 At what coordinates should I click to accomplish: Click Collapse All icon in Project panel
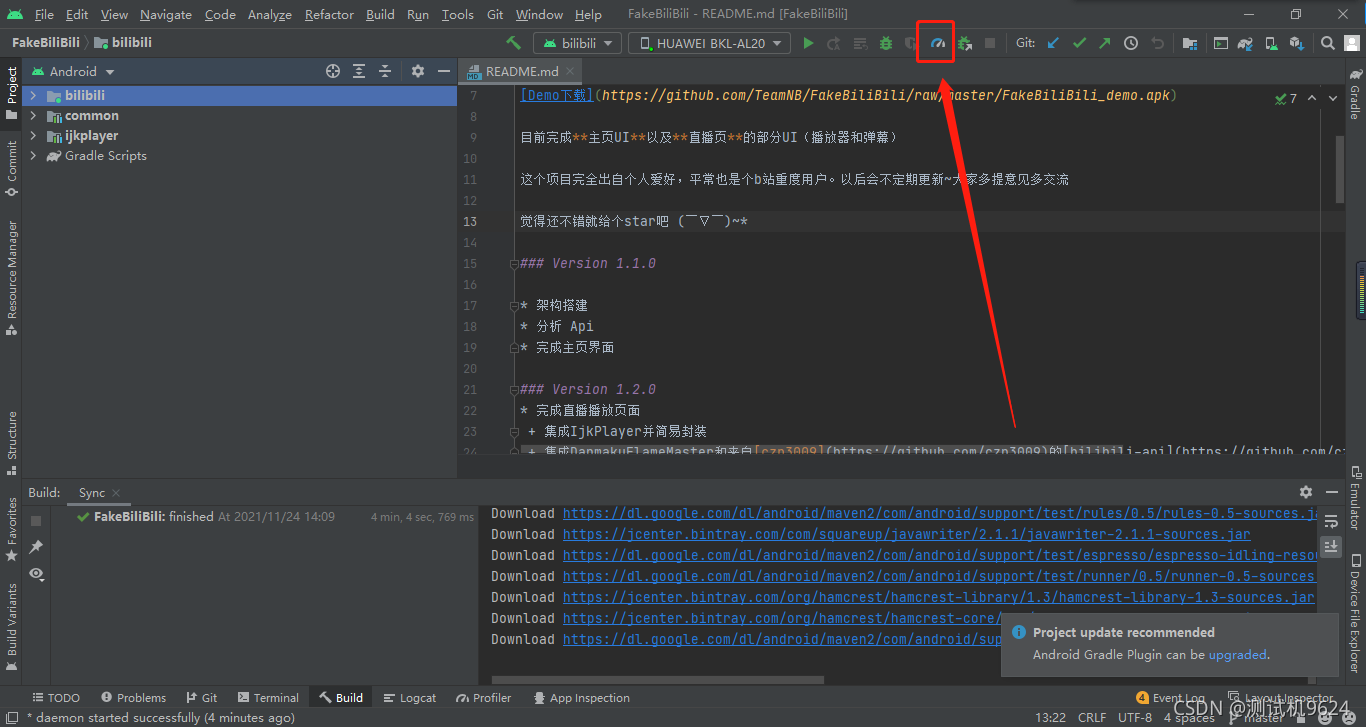tap(385, 71)
